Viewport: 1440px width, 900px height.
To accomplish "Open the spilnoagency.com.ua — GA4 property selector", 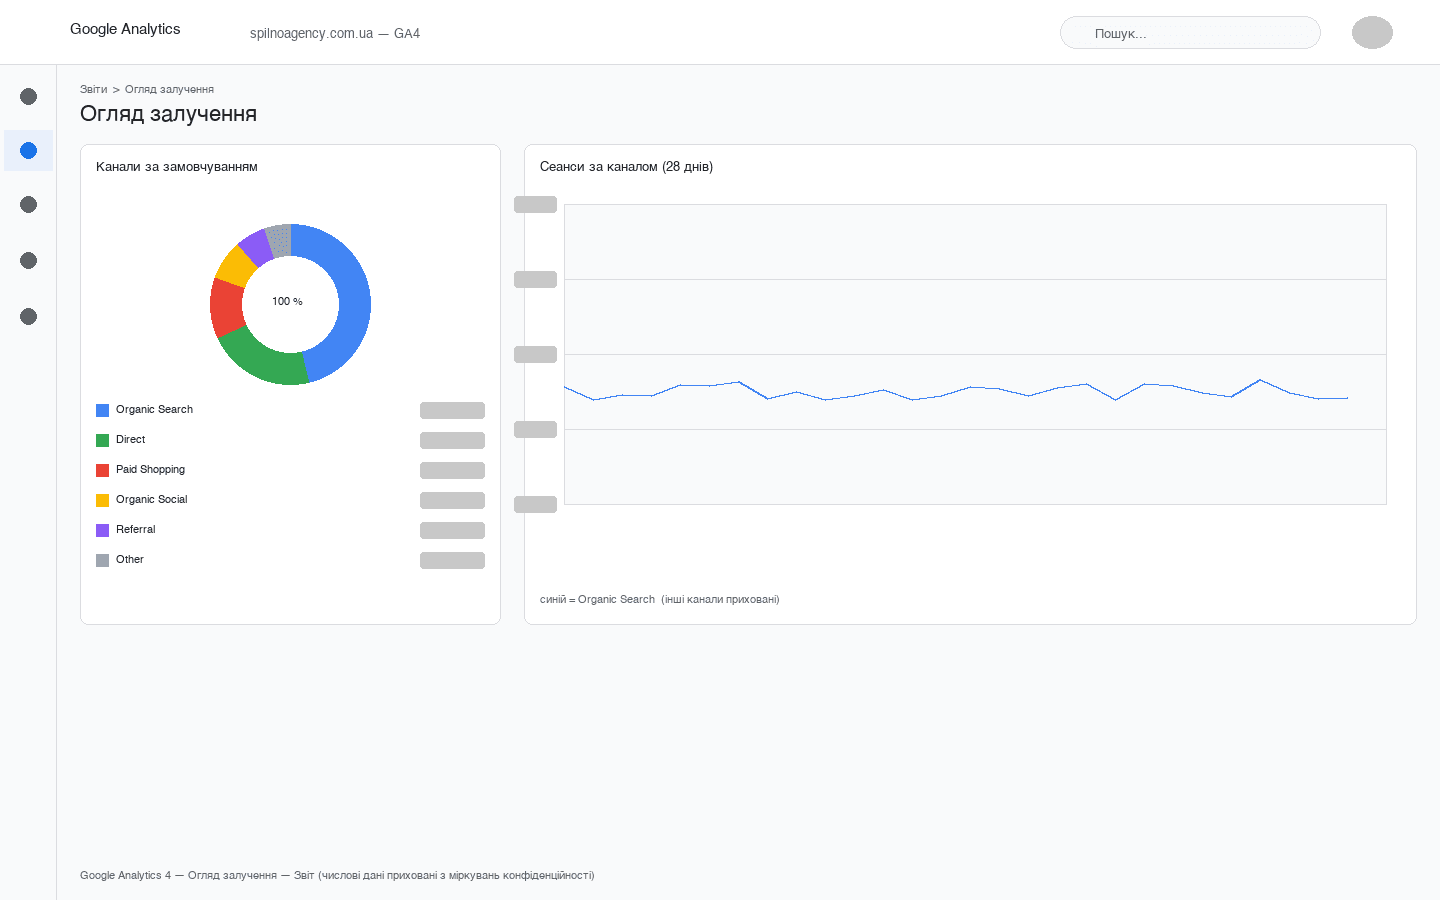I will [x=335, y=33].
